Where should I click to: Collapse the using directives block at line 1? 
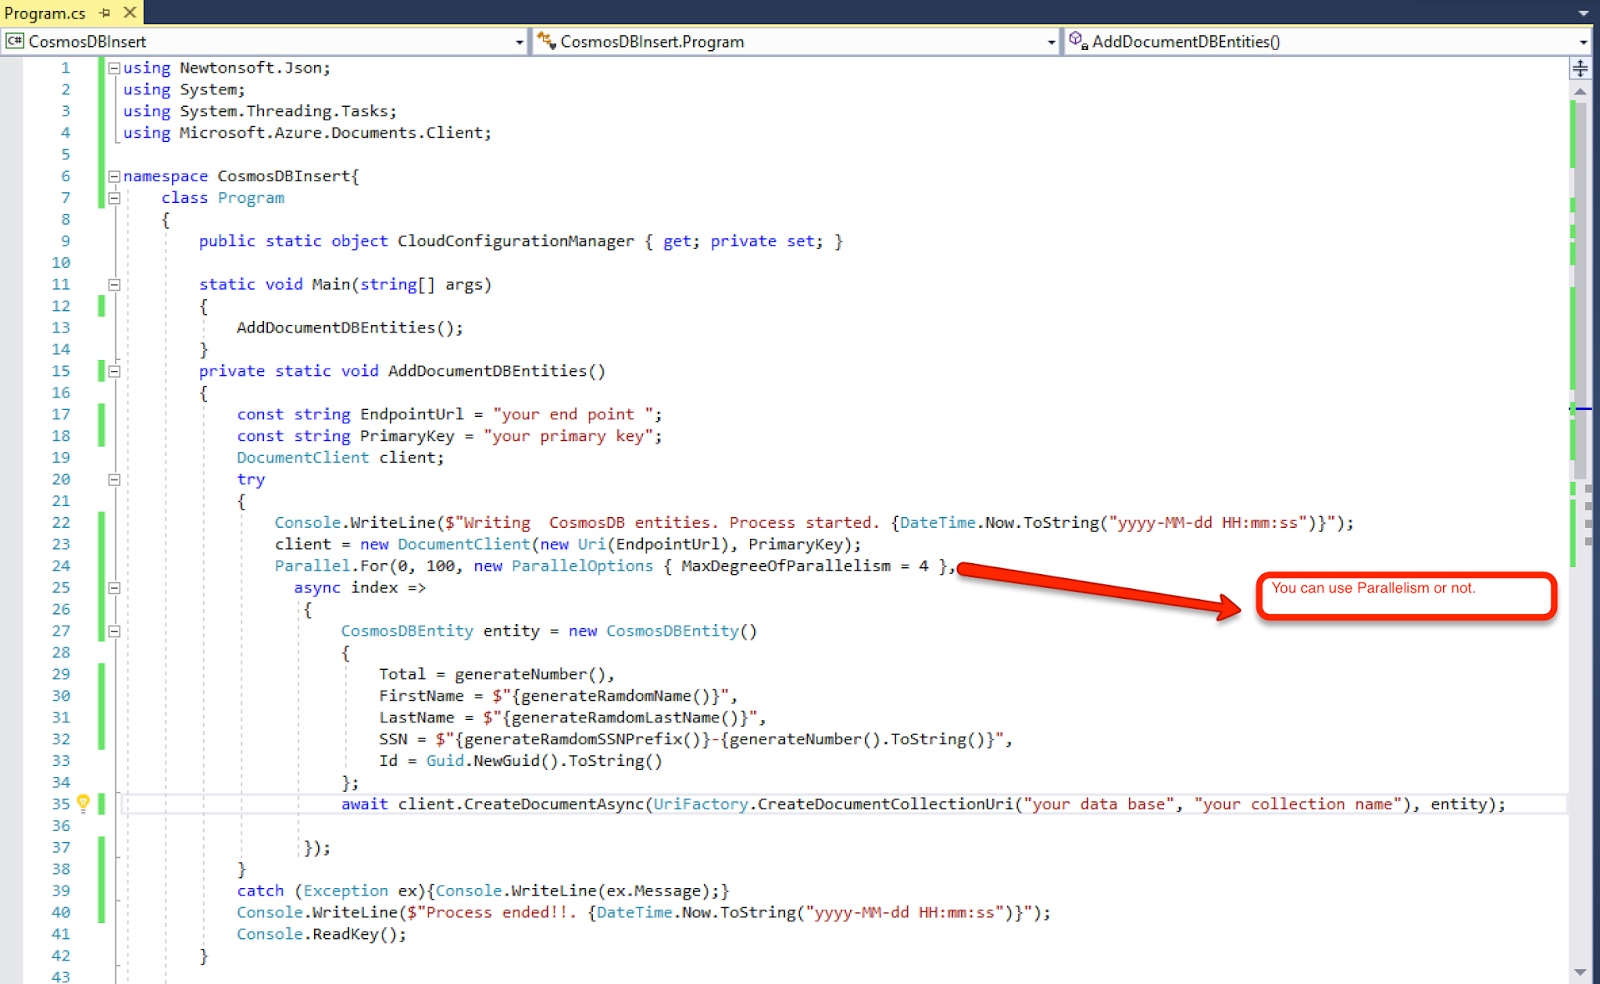pos(113,67)
